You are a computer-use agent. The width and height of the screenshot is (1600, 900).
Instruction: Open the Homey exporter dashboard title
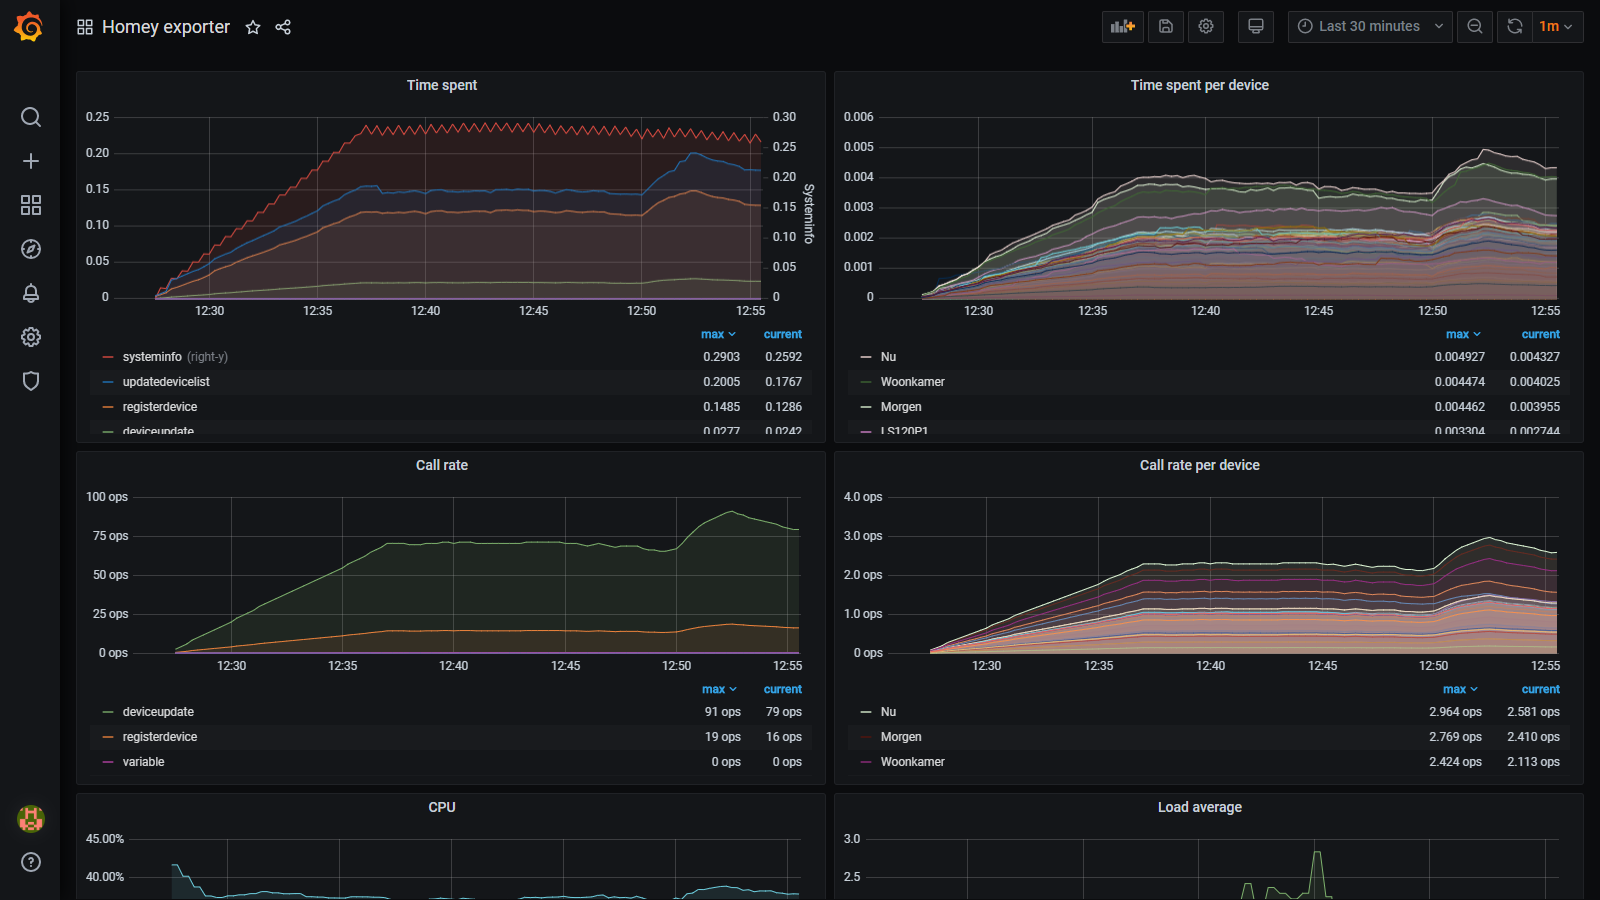coord(166,27)
